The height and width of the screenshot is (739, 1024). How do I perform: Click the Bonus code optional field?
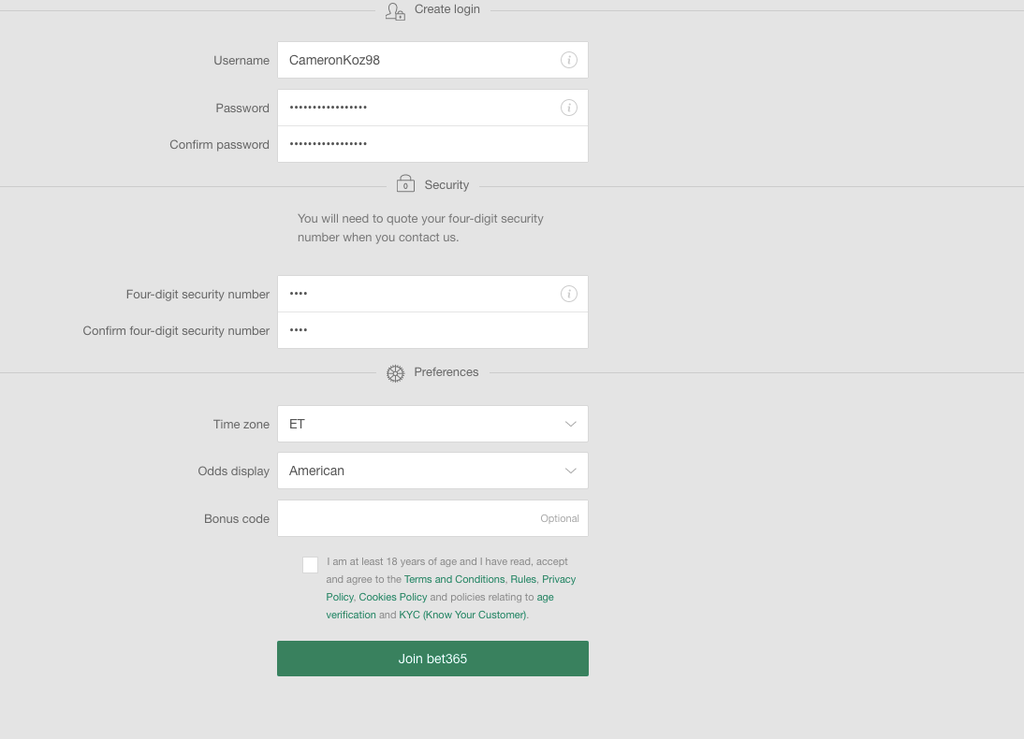[432, 518]
